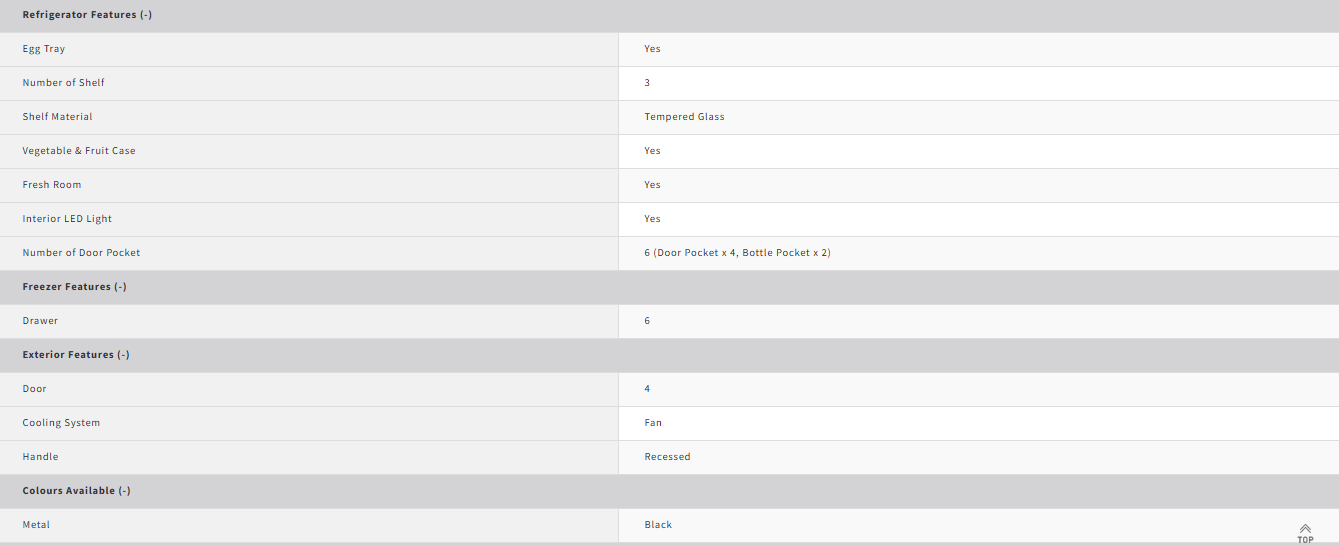Viewport: 1339px width, 545px height.
Task: Select the Egg Tray row label
Action: coord(44,49)
